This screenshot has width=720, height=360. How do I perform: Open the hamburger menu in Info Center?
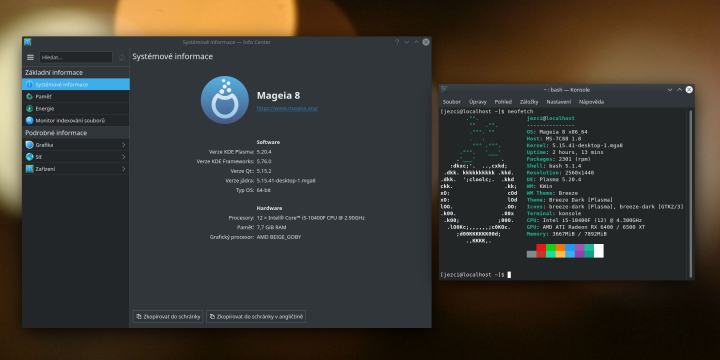point(30,57)
